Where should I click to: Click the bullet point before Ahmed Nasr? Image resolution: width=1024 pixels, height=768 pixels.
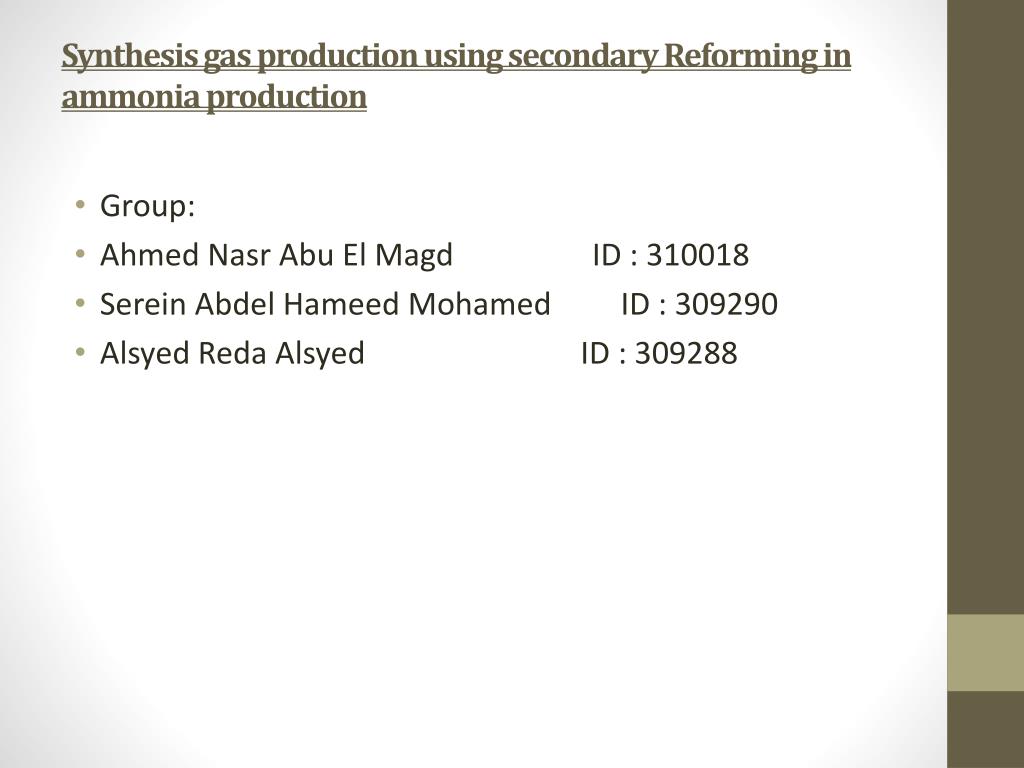click(80, 254)
